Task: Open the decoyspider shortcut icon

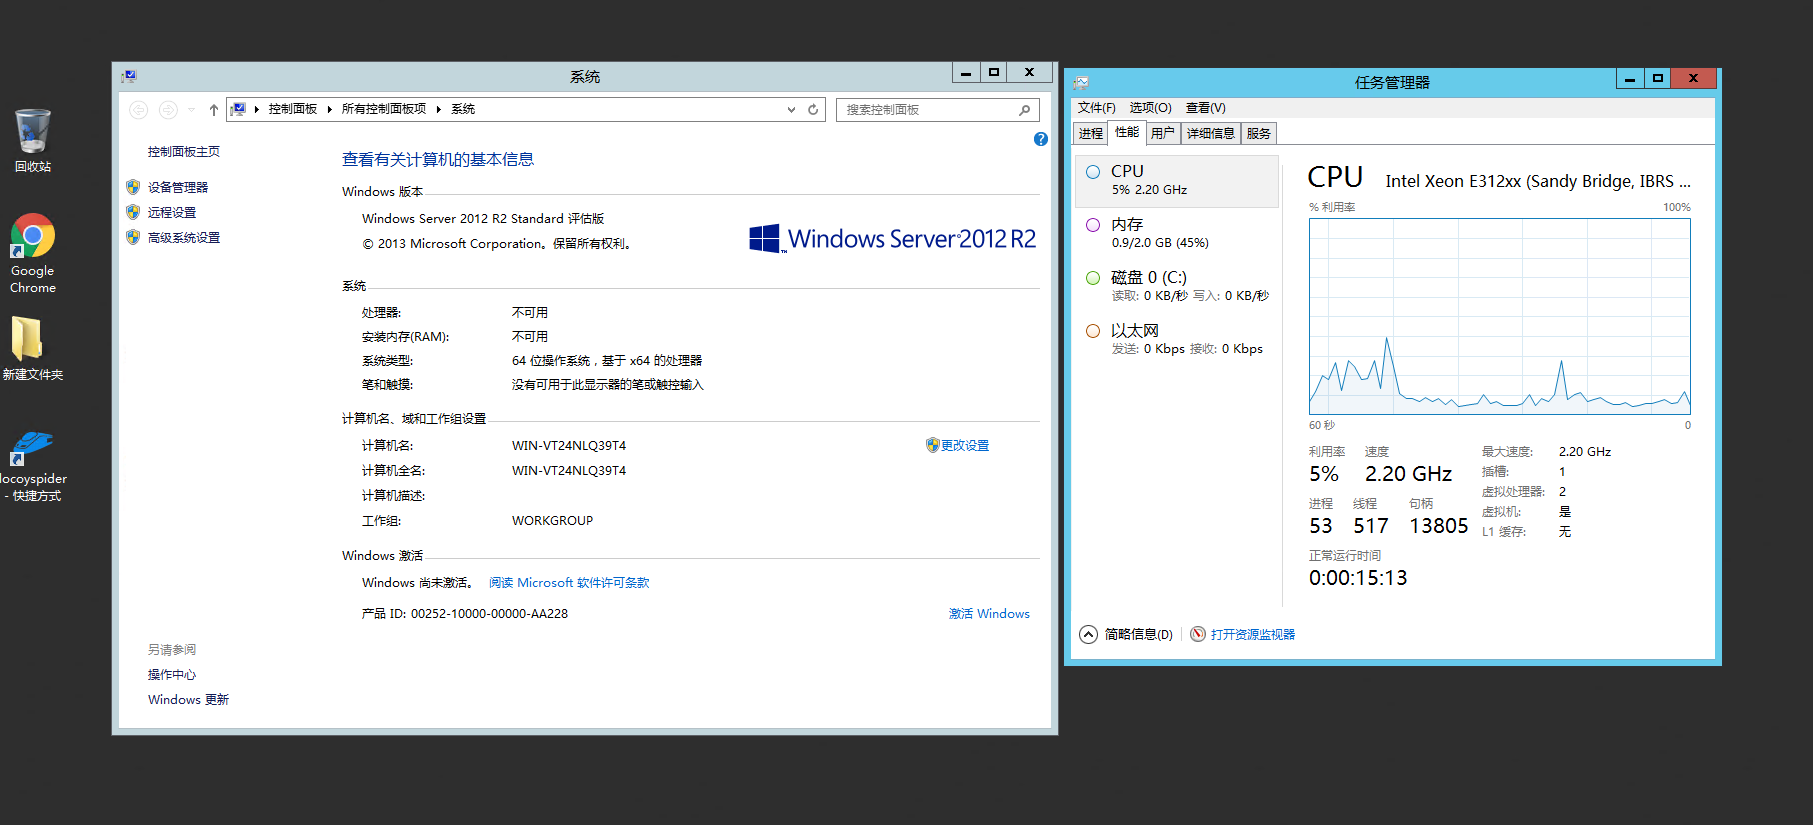Action: [x=32, y=448]
